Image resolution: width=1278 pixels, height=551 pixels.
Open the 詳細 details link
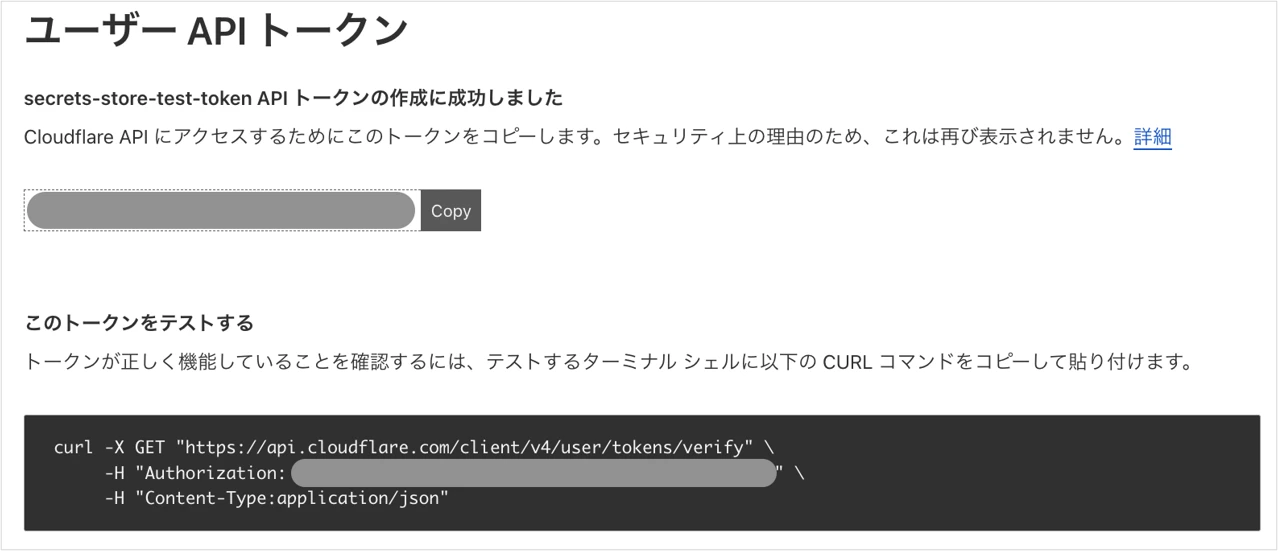tap(1152, 138)
